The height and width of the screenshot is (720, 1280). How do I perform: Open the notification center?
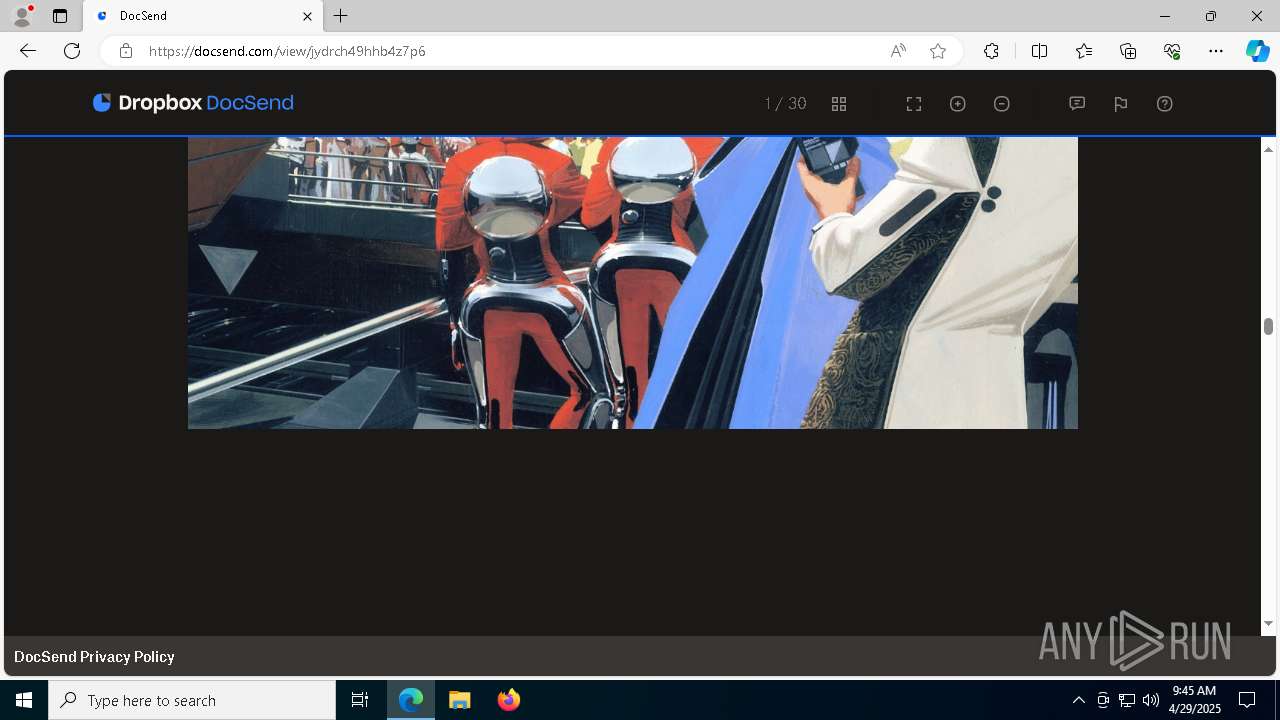pyautogui.click(x=1247, y=700)
